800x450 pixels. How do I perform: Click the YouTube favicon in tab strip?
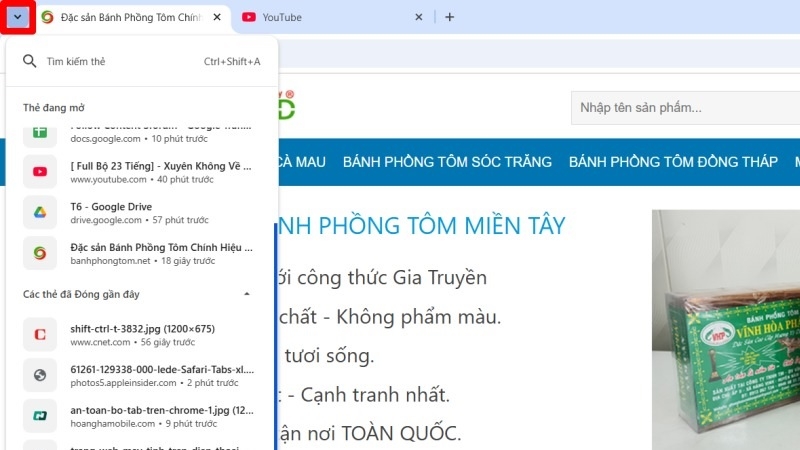coord(249,17)
